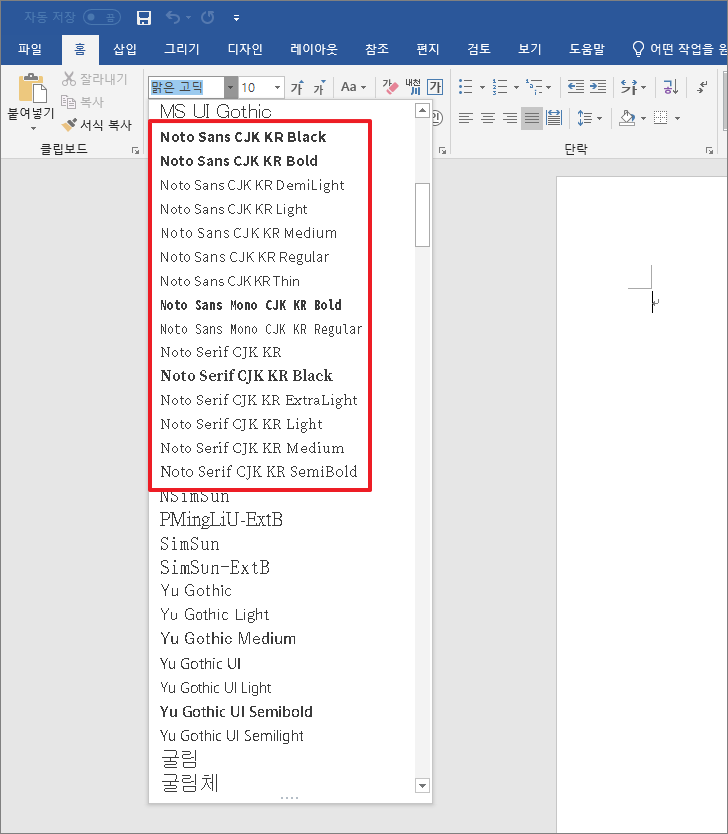Open the Borders dropdown arrow
This screenshot has height=834, width=728.
pyautogui.click(x=677, y=118)
